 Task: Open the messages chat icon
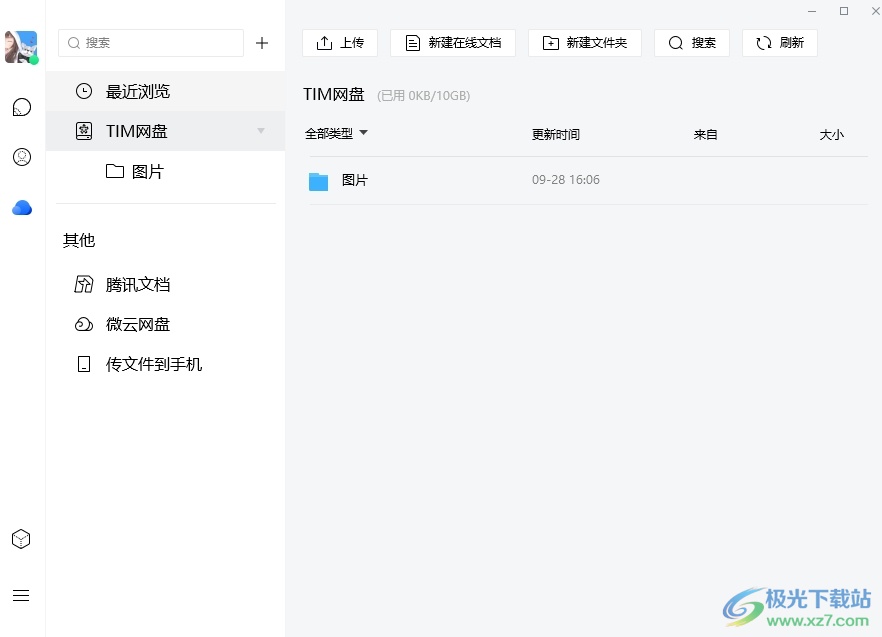[x=21, y=107]
